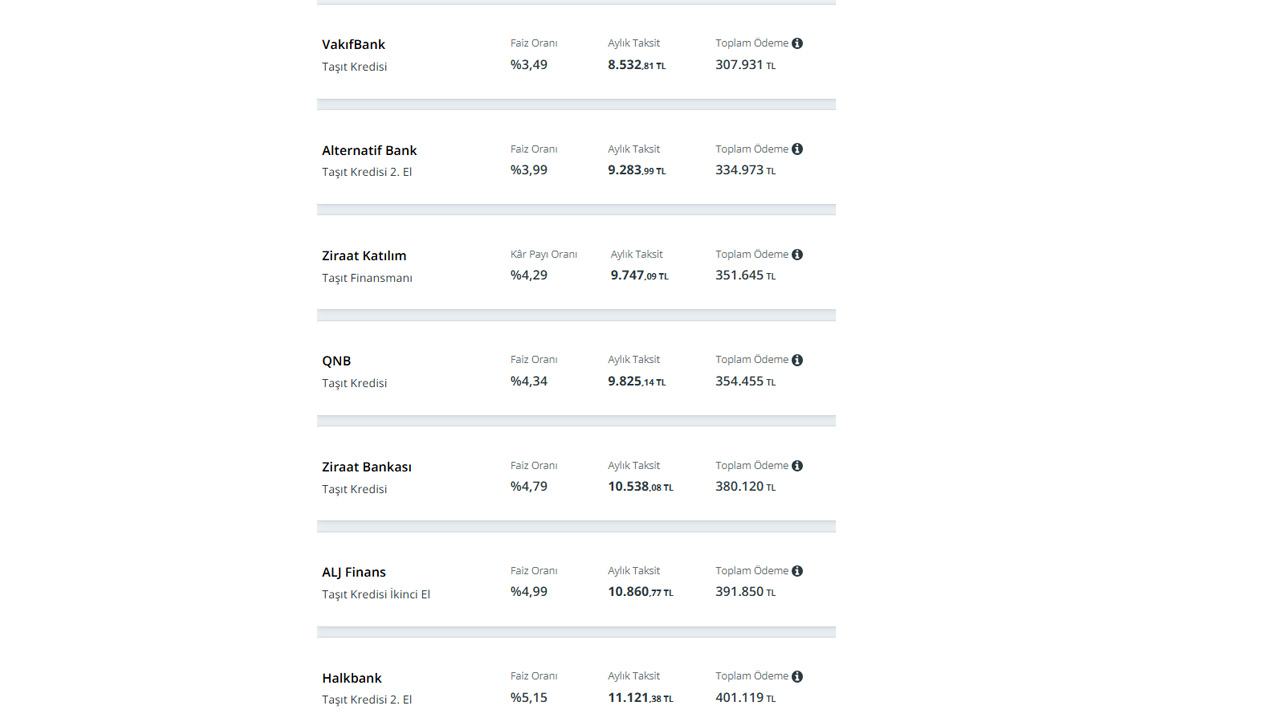Click the Halkbank Toplam Ödeme info icon
Image resolution: width=1280 pixels, height=720 pixels.
(x=797, y=676)
